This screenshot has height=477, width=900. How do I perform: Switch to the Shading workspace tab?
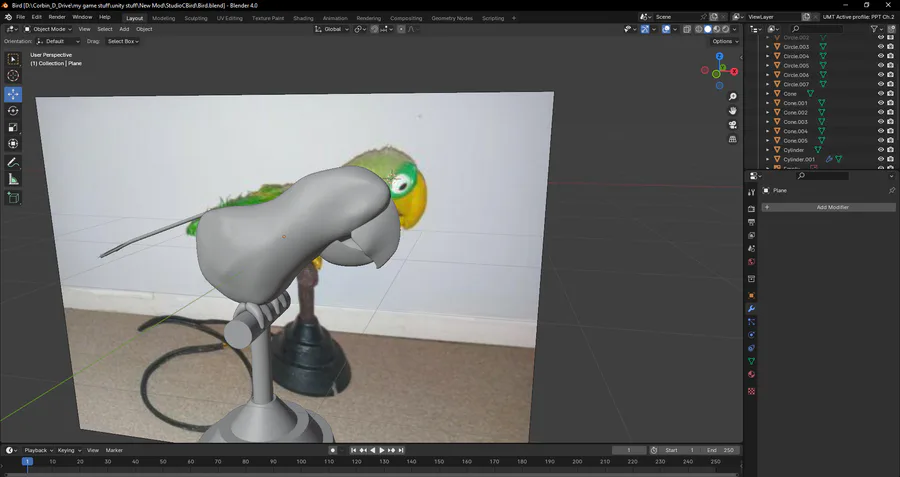point(303,18)
